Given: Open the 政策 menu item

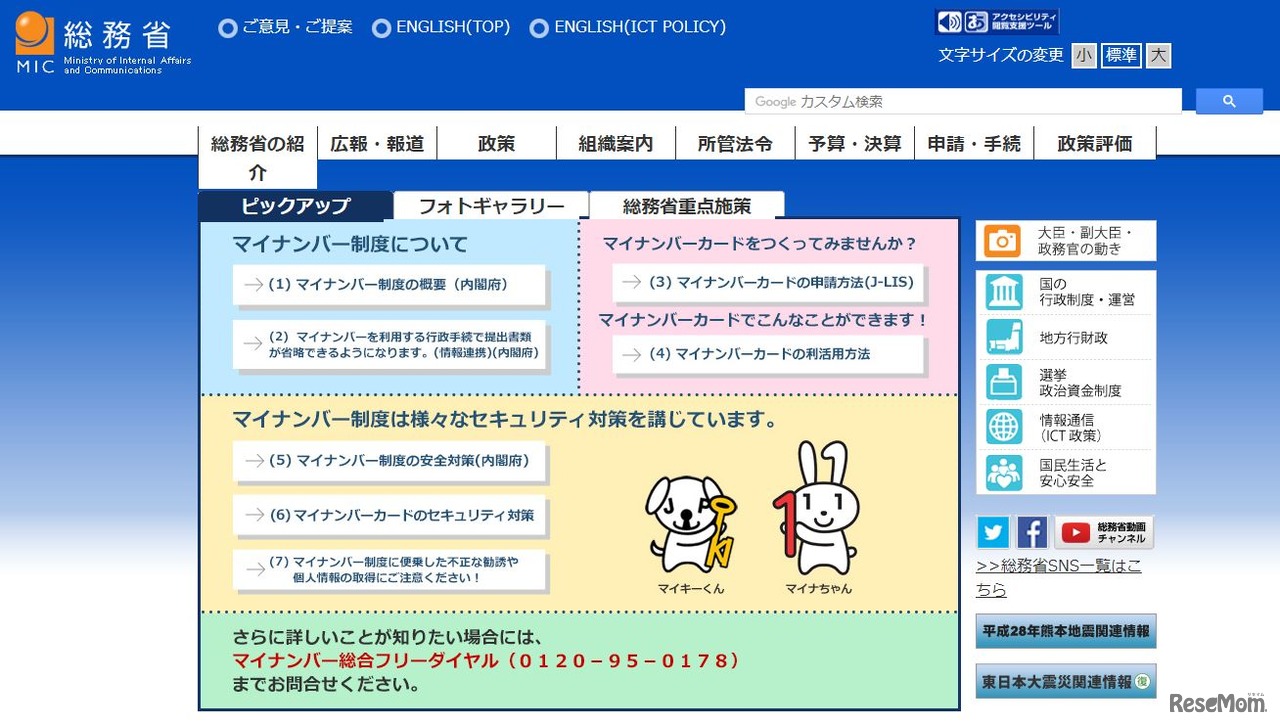Looking at the screenshot, I should click(496, 143).
